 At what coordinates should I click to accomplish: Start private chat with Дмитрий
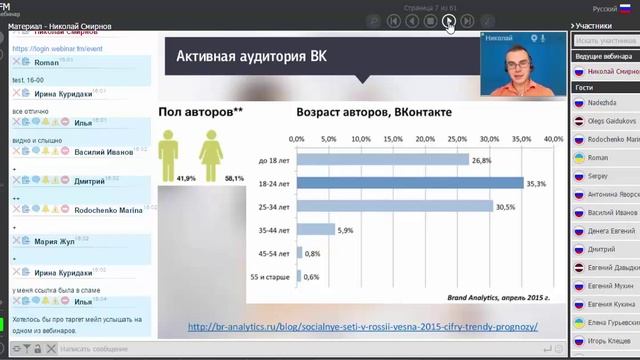click(x=36, y=180)
